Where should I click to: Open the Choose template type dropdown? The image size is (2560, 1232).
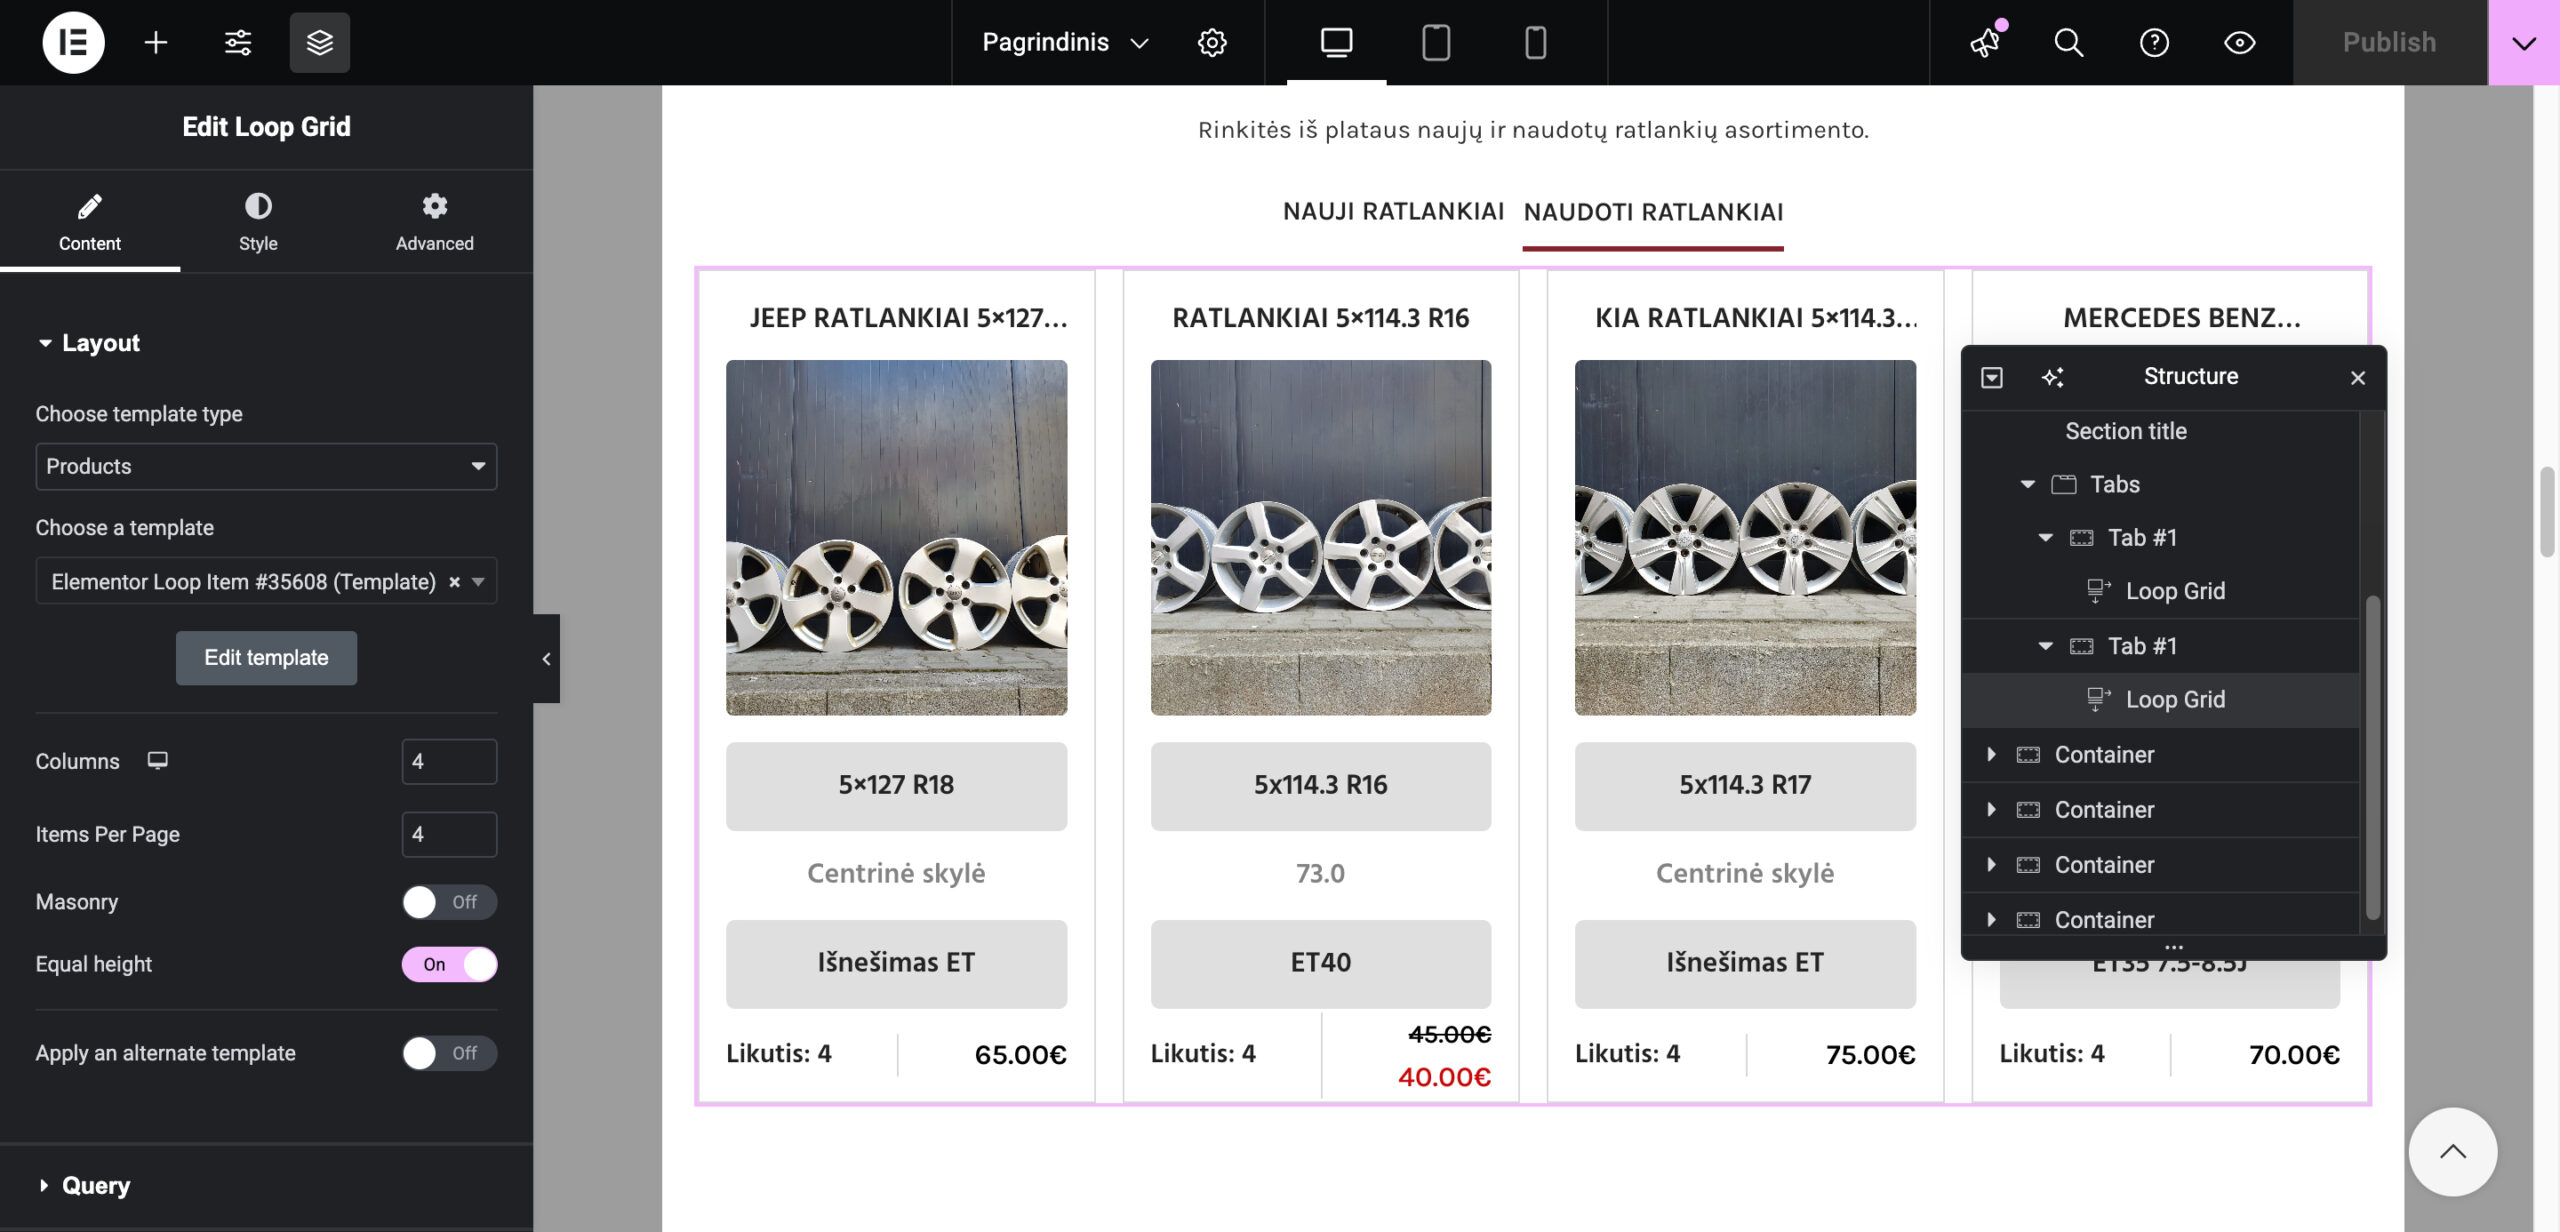pos(266,466)
